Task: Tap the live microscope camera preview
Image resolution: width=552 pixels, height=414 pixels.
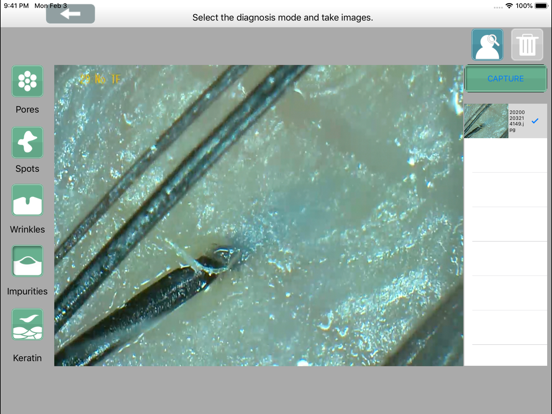Action: [x=259, y=215]
